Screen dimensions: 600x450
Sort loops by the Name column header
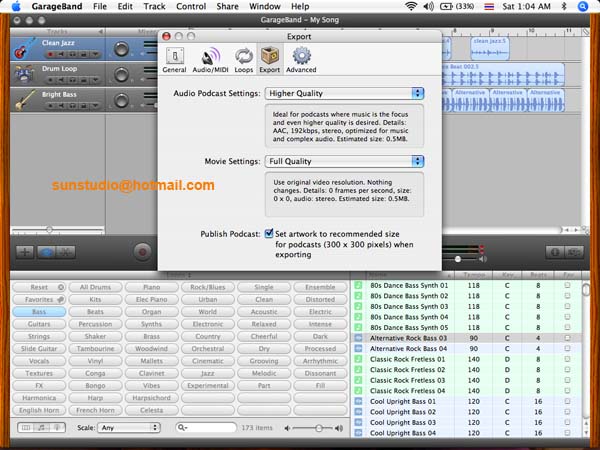pos(409,275)
